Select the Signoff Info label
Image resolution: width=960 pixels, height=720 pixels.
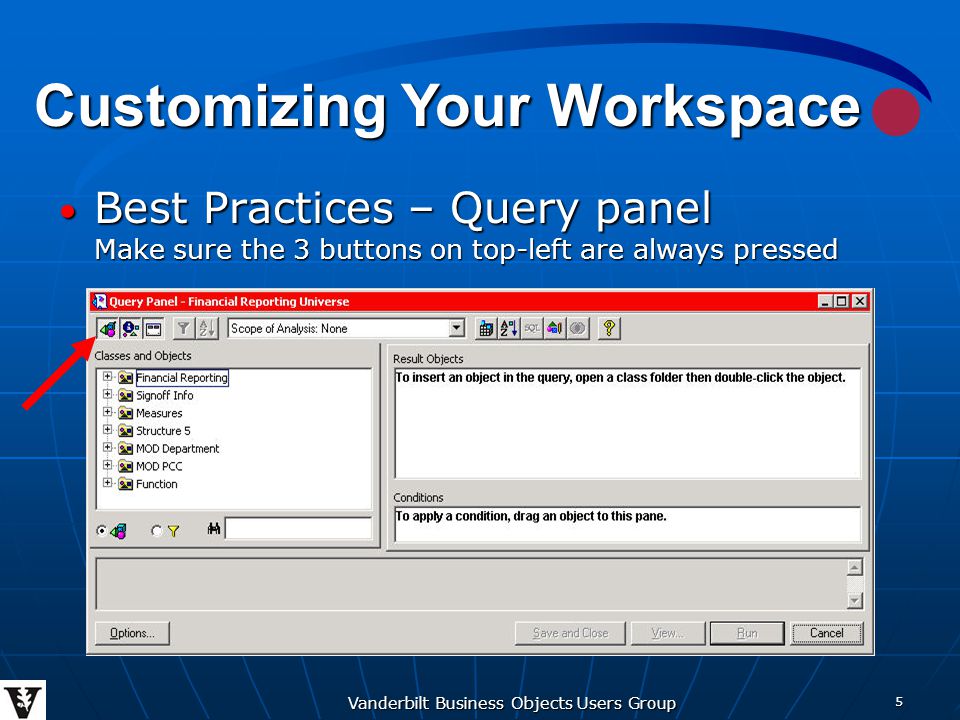165,396
